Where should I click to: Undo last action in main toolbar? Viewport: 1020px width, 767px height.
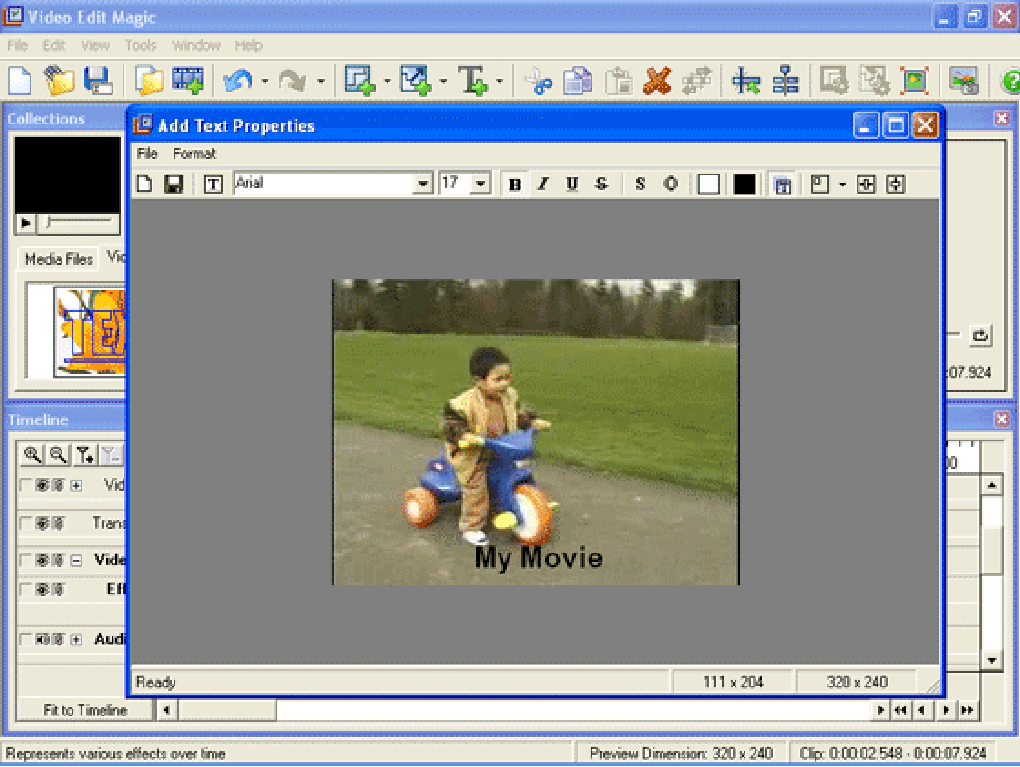[x=237, y=81]
